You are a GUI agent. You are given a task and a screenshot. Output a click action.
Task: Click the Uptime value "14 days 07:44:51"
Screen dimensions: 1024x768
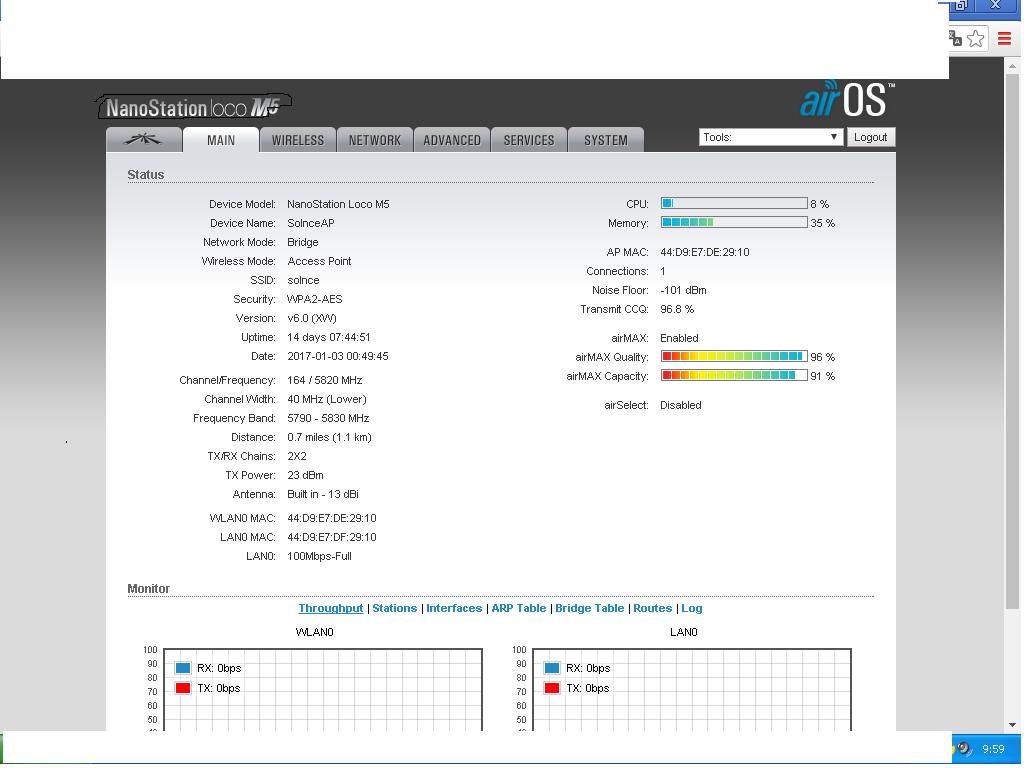(329, 337)
